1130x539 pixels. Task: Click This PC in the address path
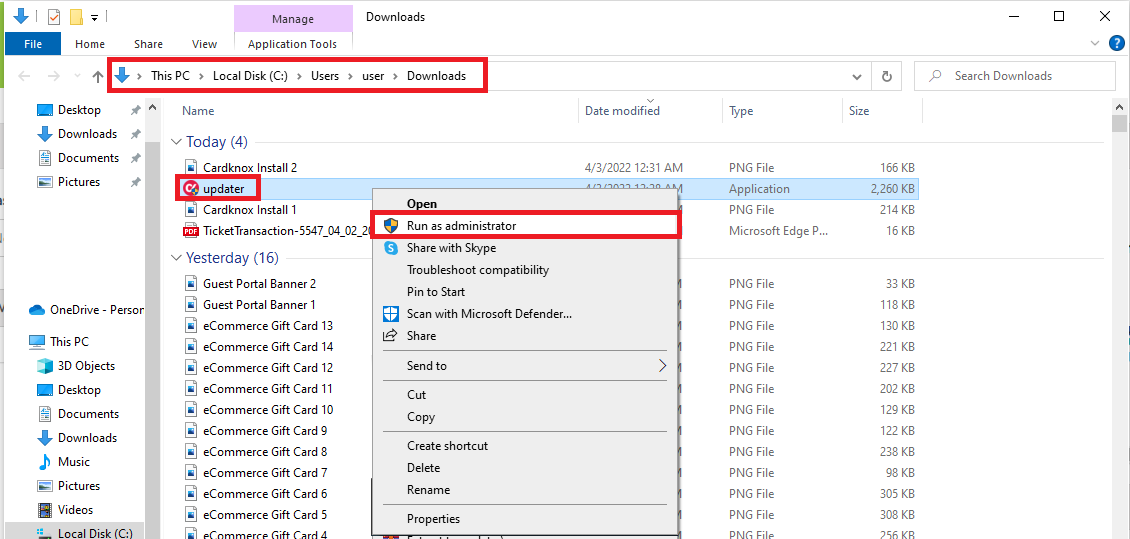point(170,76)
